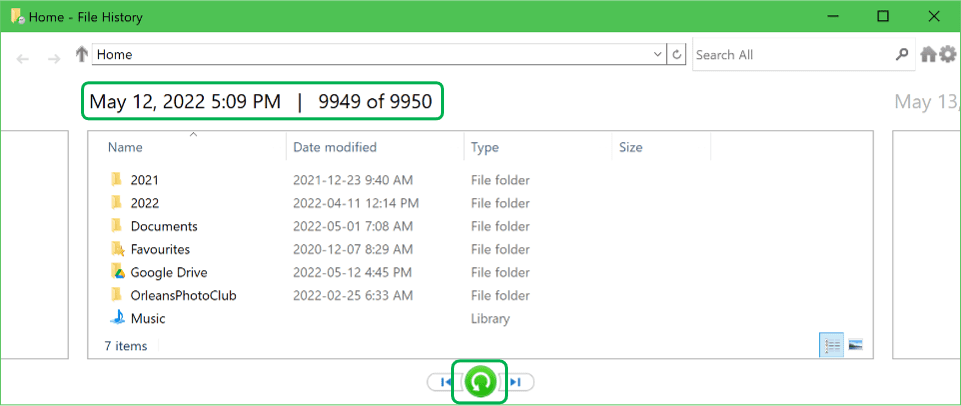Sort by Name column
The height and width of the screenshot is (406, 961).
point(125,147)
